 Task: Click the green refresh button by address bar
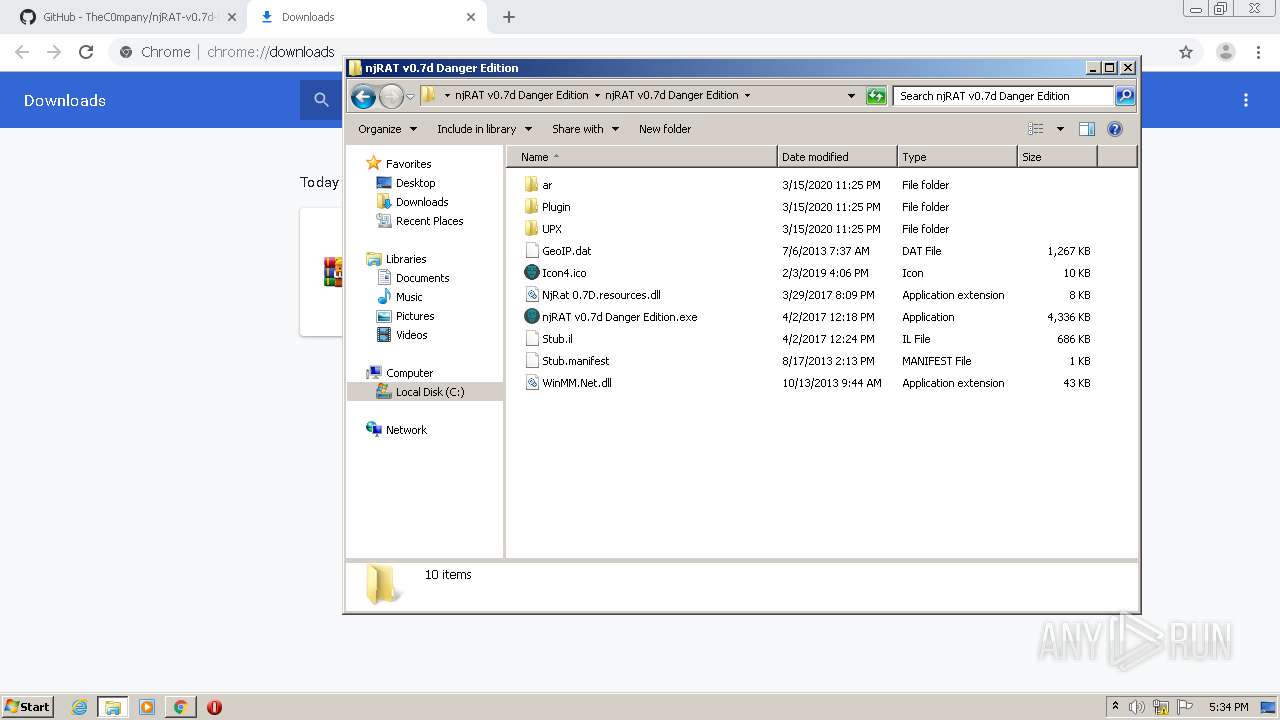tap(876, 96)
